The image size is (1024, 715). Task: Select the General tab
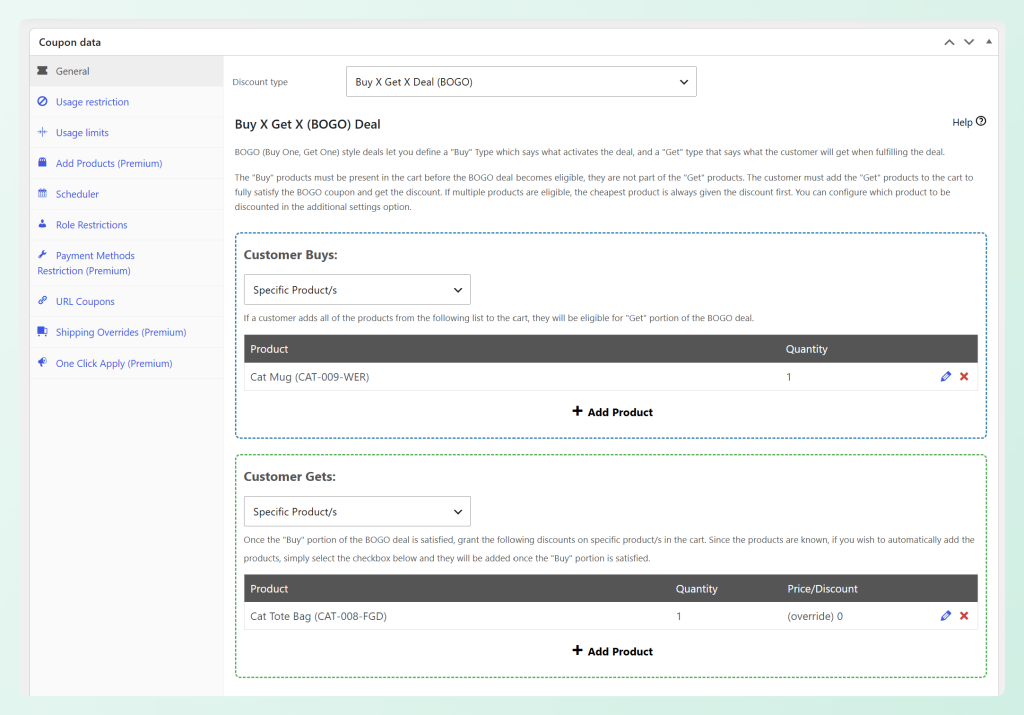point(127,71)
